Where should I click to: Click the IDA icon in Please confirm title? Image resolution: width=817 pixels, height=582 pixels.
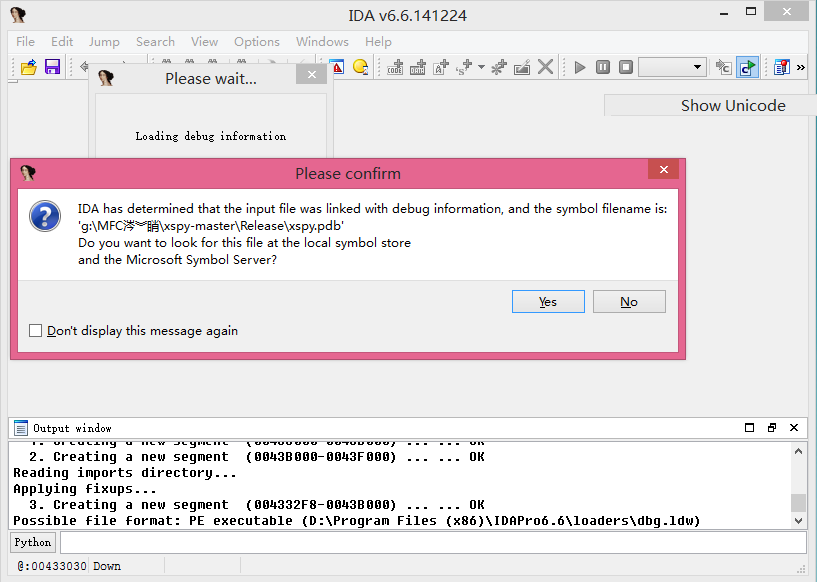[28, 173]
